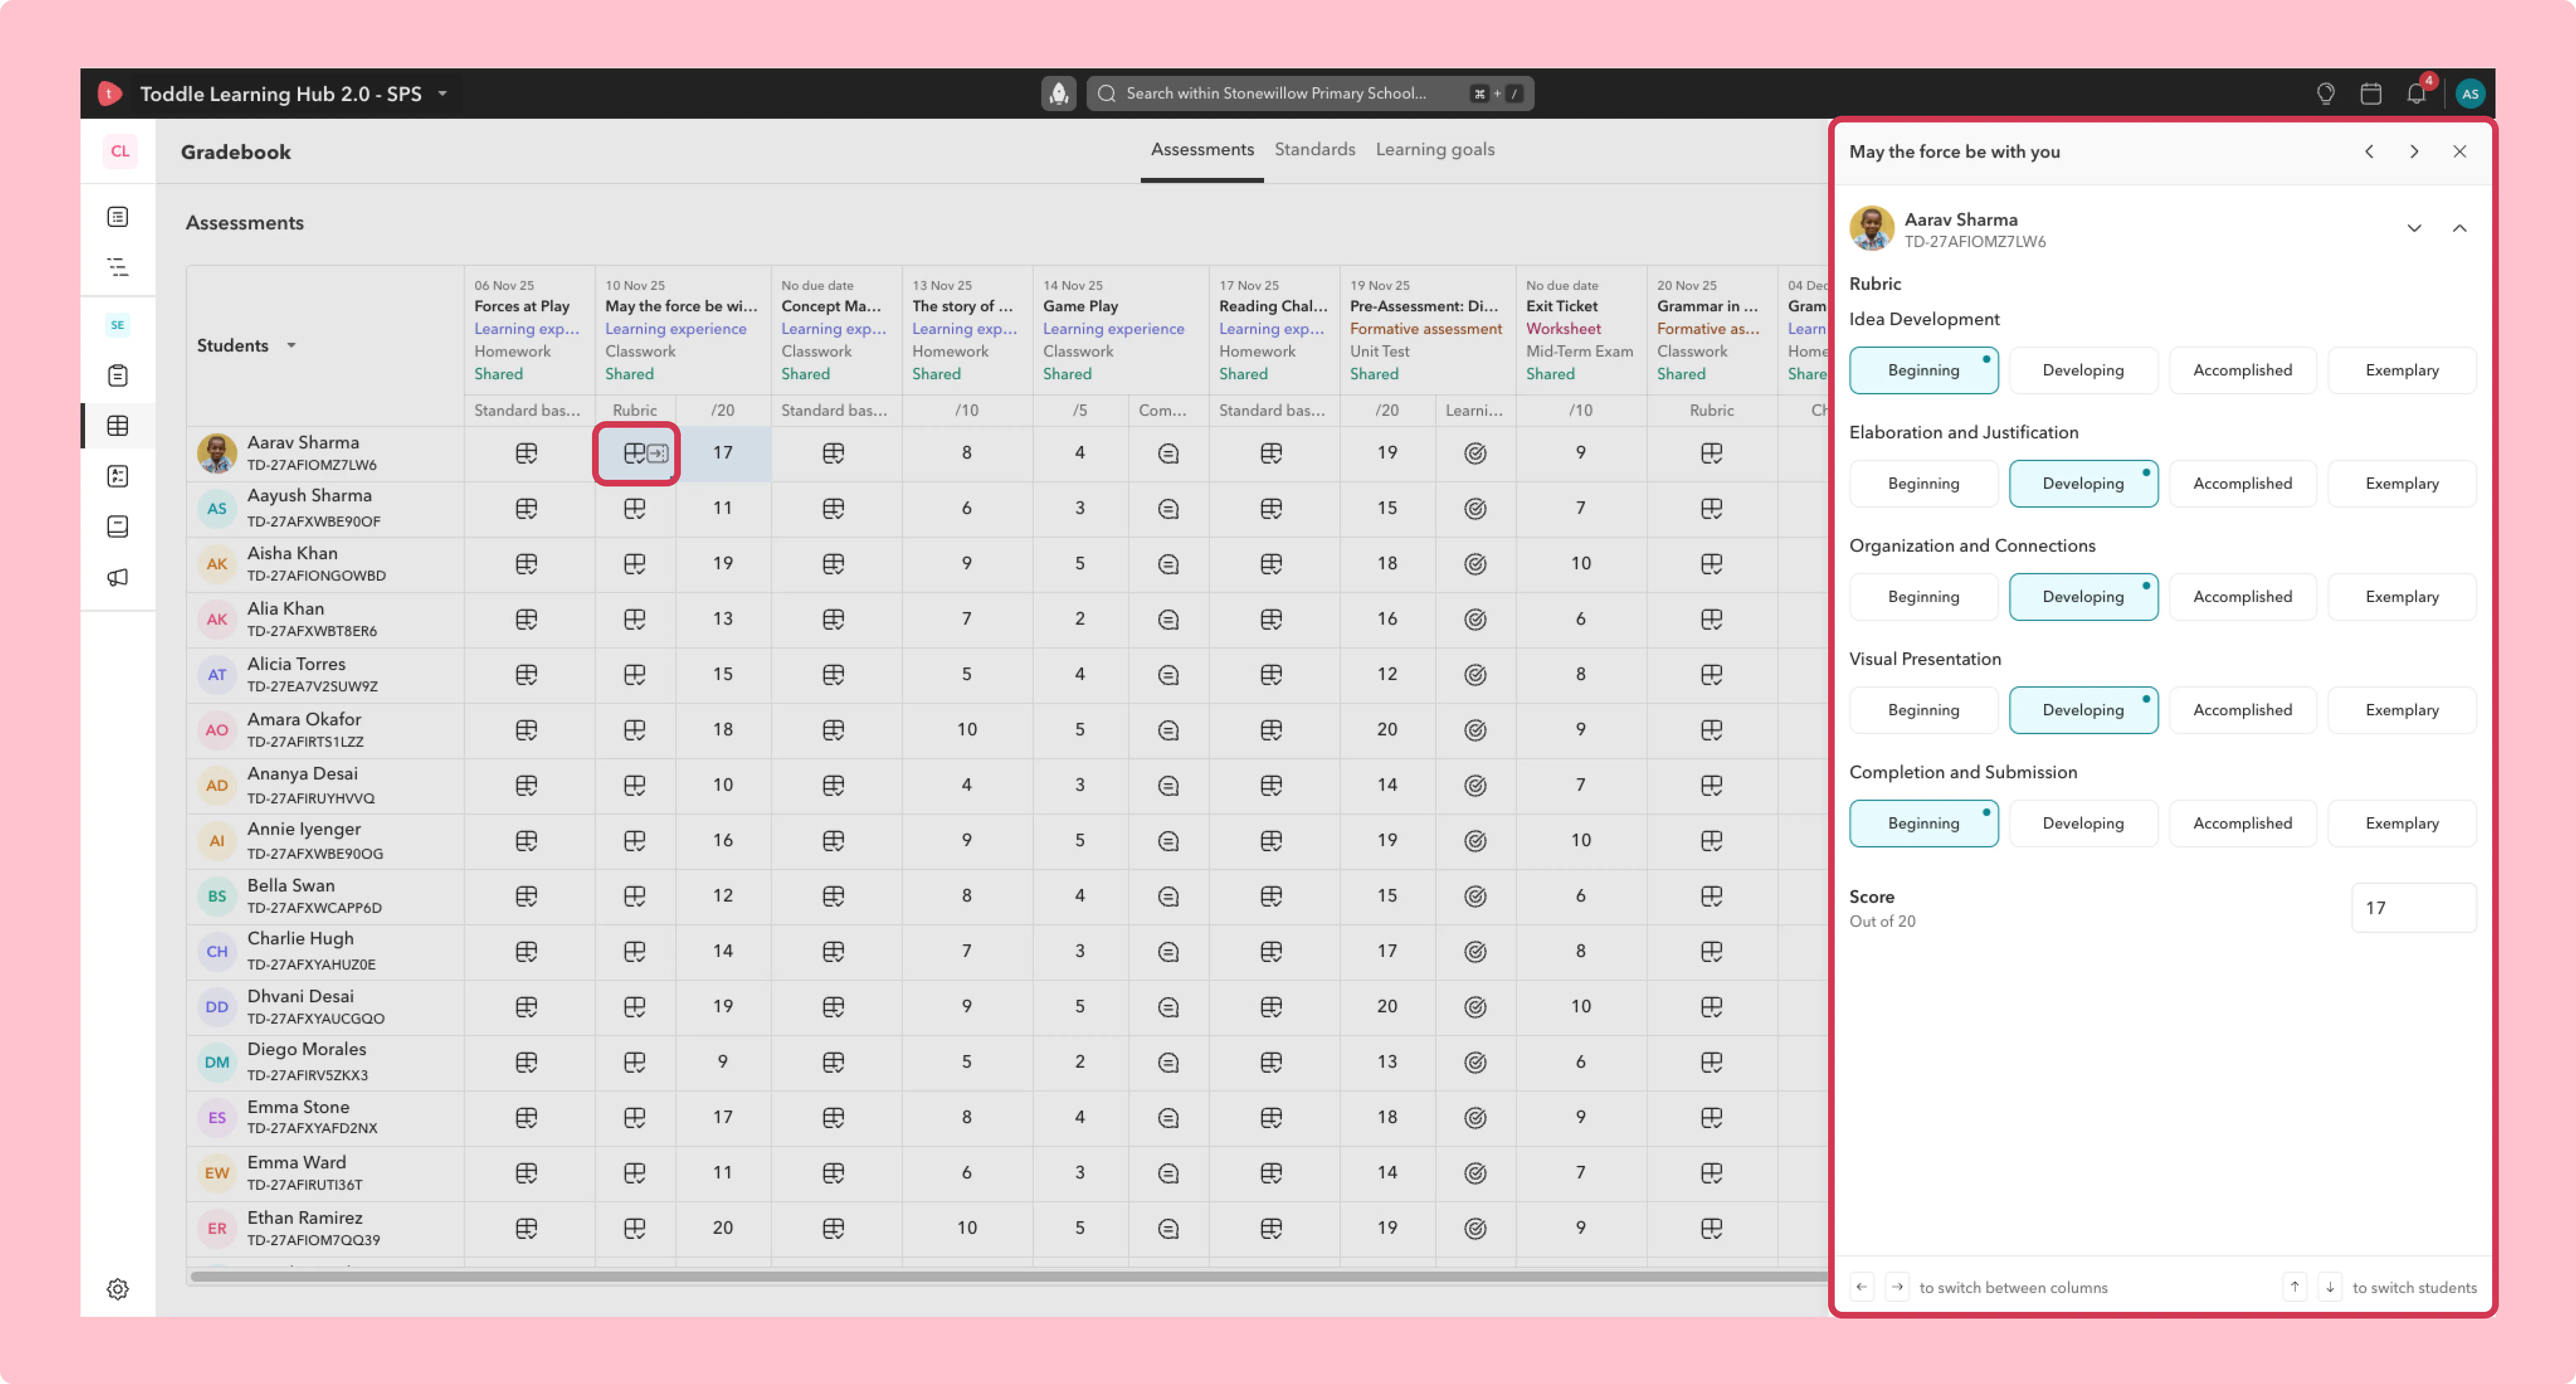2576x1384 pixels.
Task: Open the timeline list icon in sidebar
Action: coord(118,267)
